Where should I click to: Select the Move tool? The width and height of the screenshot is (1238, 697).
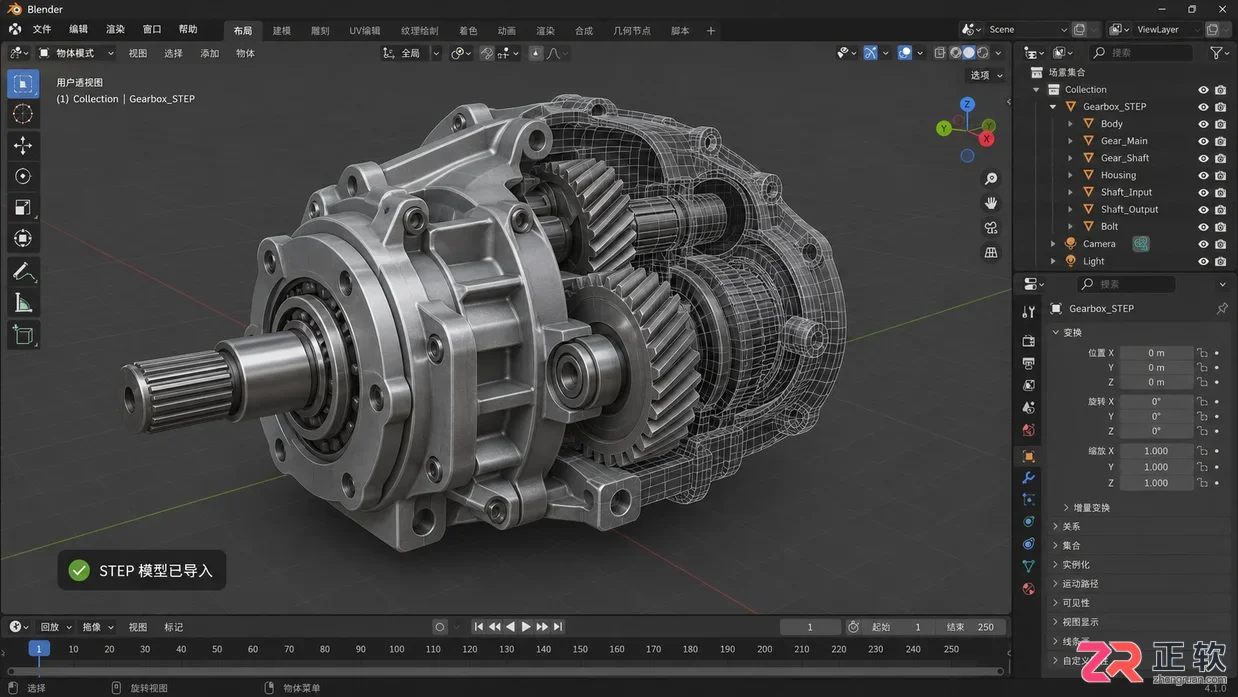23,146
